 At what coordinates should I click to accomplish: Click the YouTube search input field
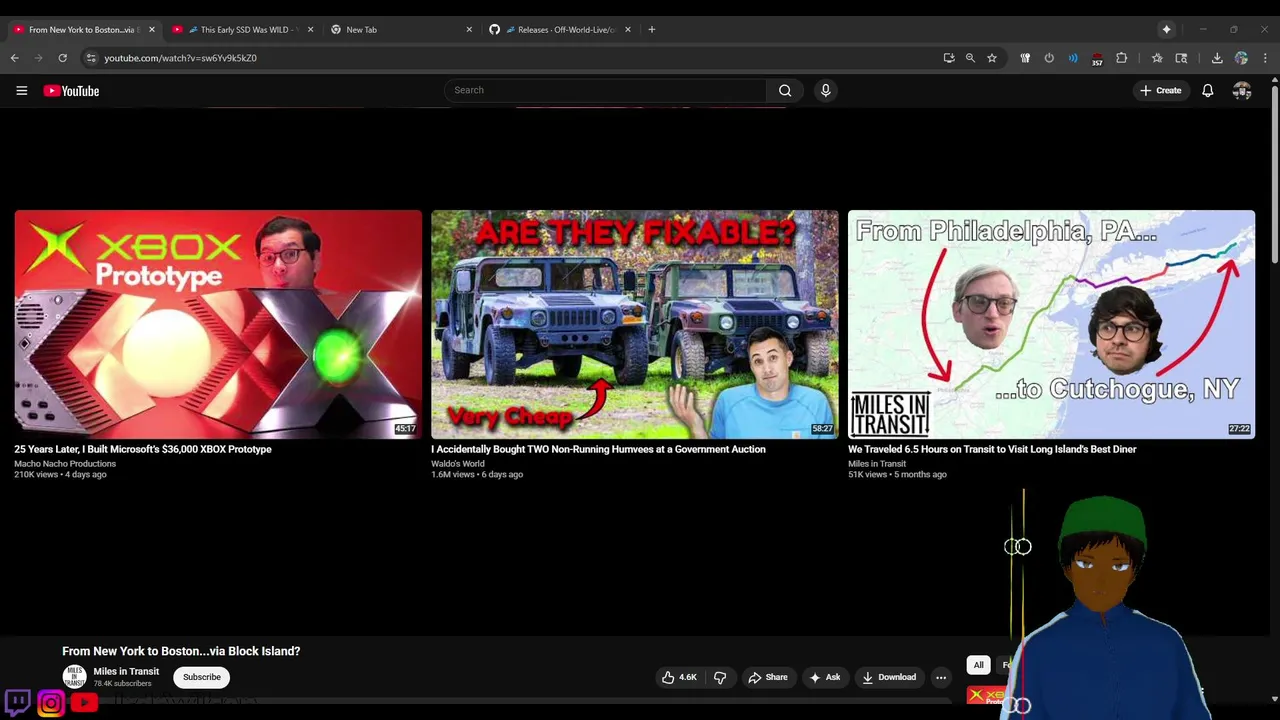tap(605, 90)
